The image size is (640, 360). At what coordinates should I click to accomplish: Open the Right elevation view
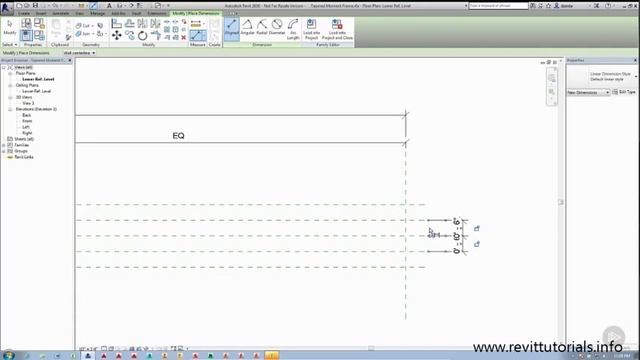[27, 133]
